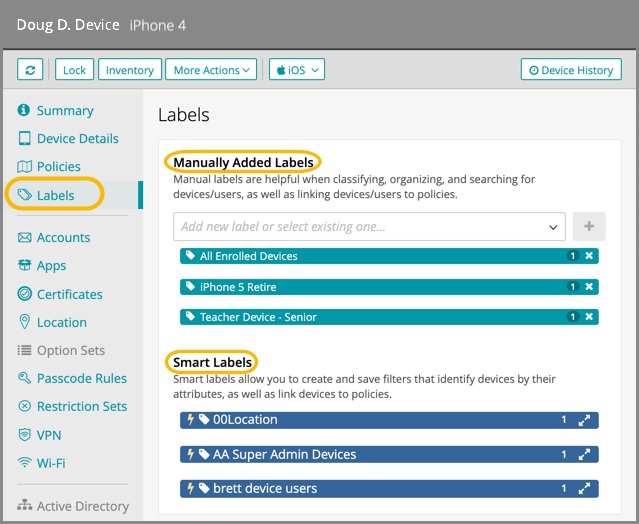Open Certificates from the sidebar
The width and height of the screenshot is (639, 524).
pos(69,294)
